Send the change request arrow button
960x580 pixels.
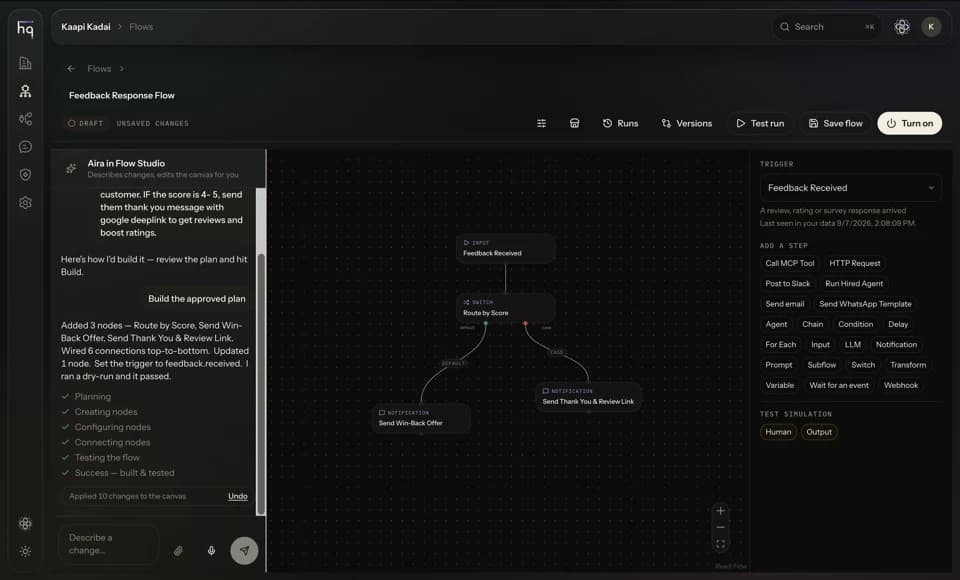click(x=244, y=551)
